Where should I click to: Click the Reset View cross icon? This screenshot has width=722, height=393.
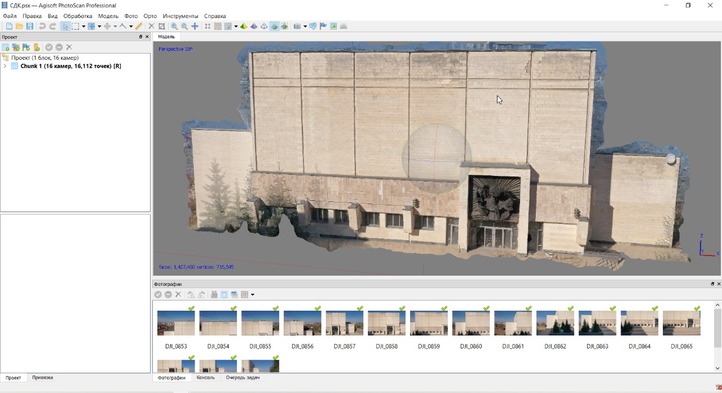195,26
